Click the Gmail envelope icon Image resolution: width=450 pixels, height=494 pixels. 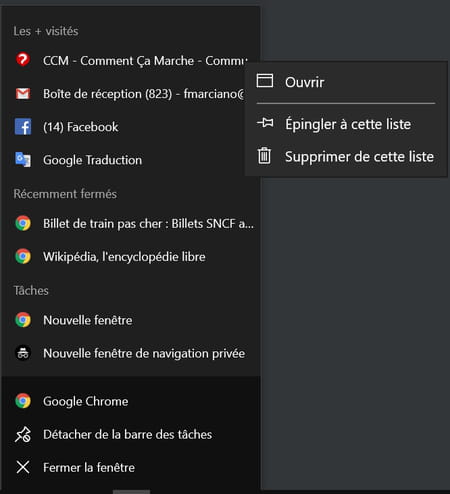point(23,94)
